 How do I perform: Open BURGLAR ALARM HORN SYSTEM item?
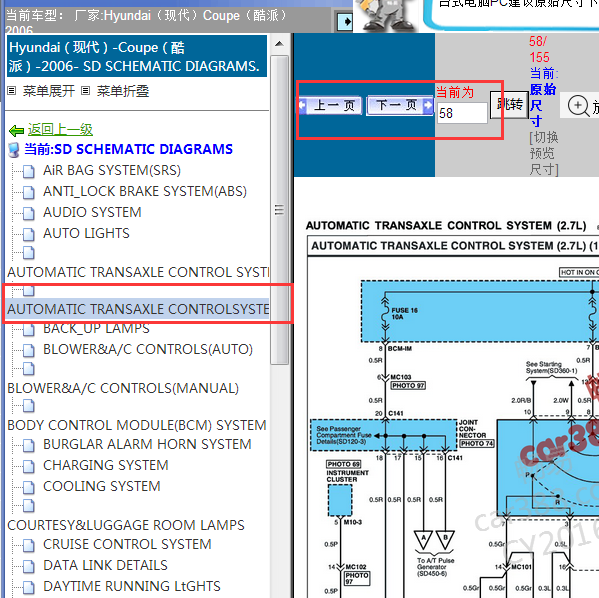147,444
